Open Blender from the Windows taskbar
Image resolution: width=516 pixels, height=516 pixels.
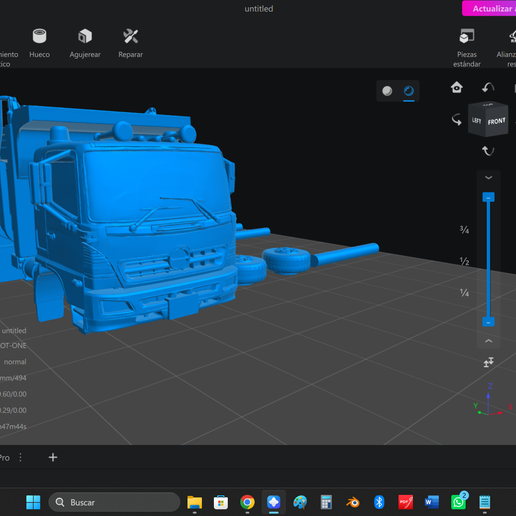tap(352, 502)
